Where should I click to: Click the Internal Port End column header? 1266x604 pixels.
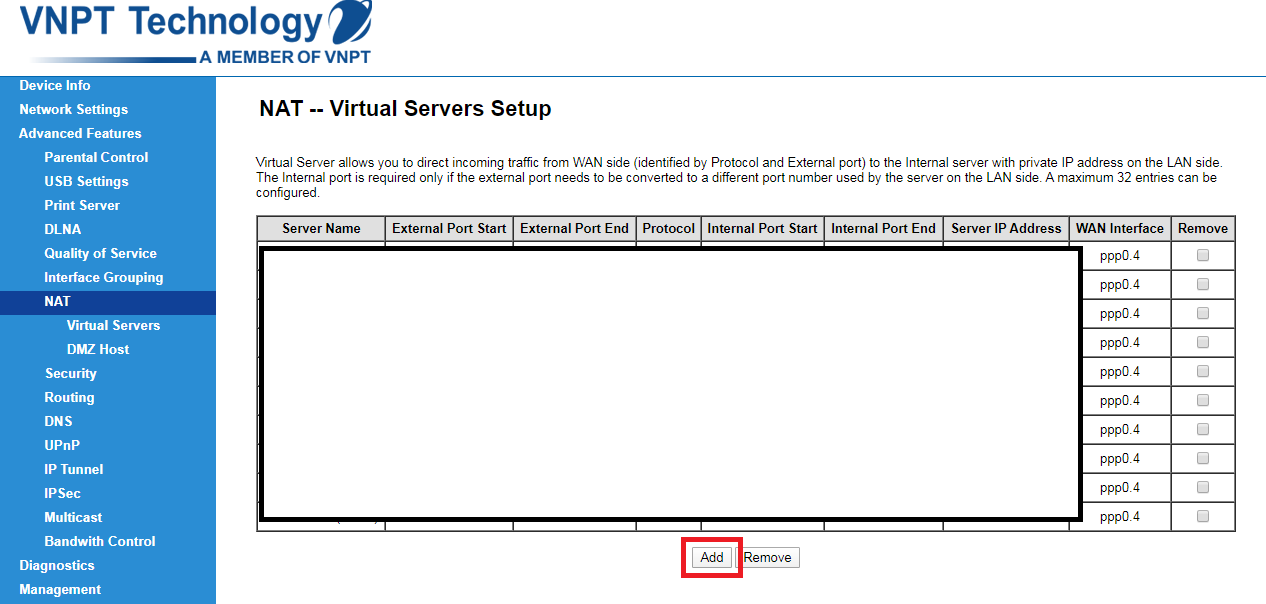click(884, 228)
